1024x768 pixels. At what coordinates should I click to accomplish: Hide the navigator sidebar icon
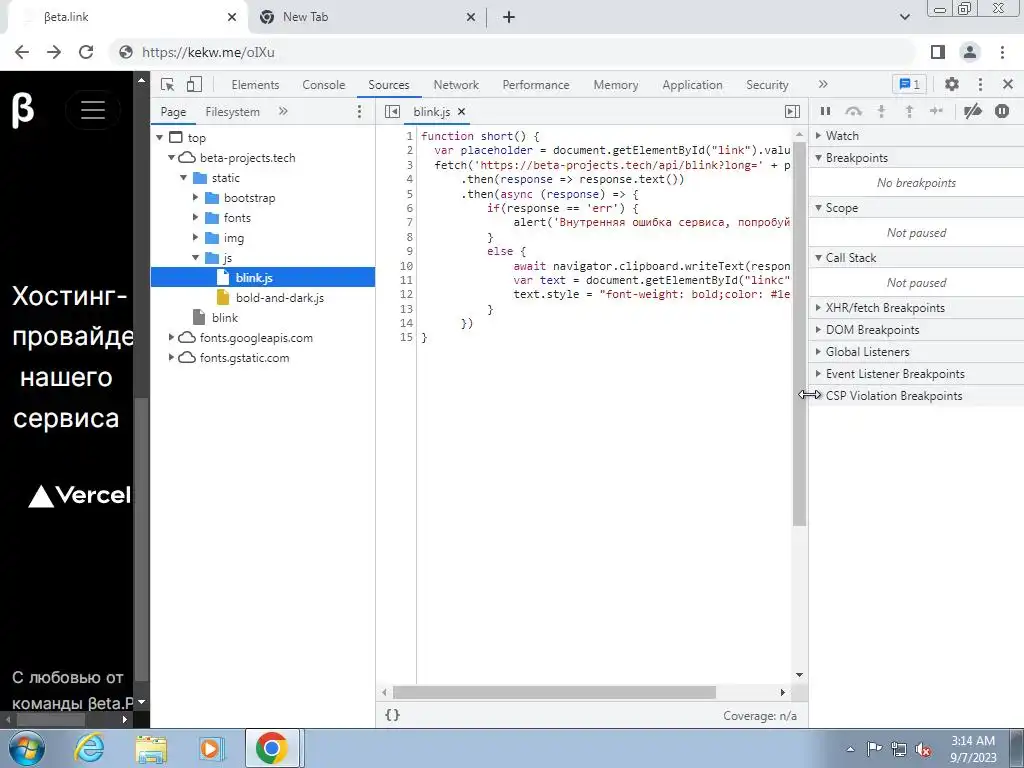coord(392,112)
